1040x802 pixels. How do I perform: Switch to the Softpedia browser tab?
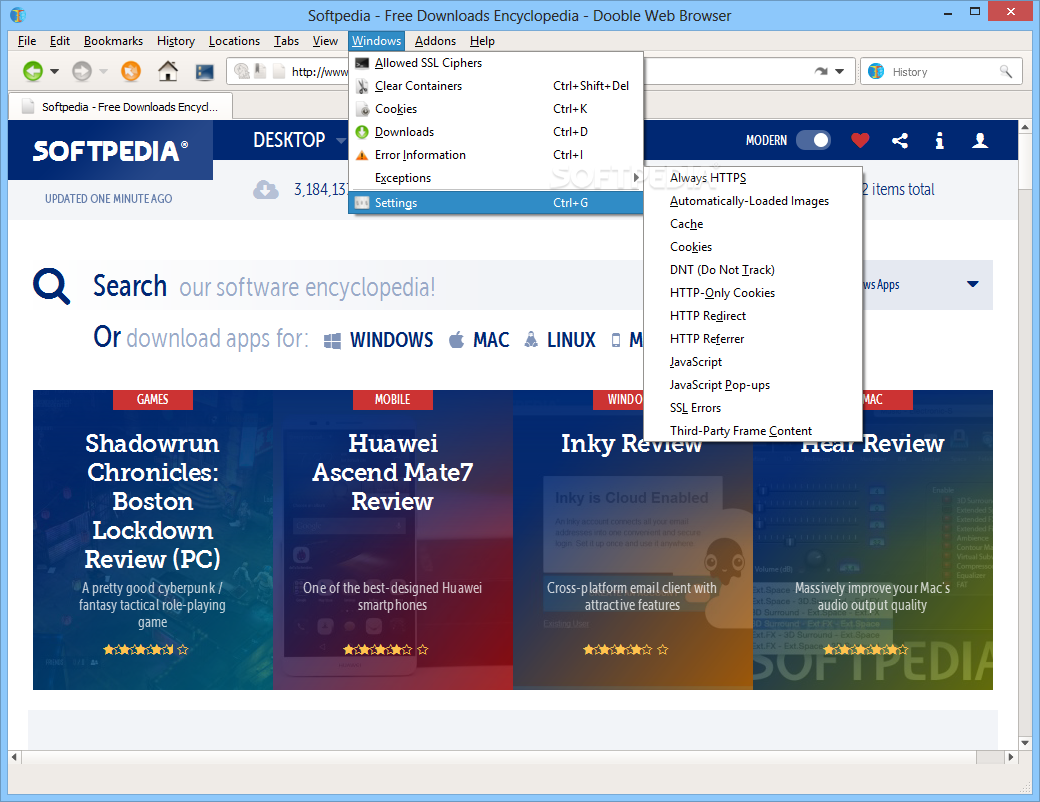click(121, 107)
